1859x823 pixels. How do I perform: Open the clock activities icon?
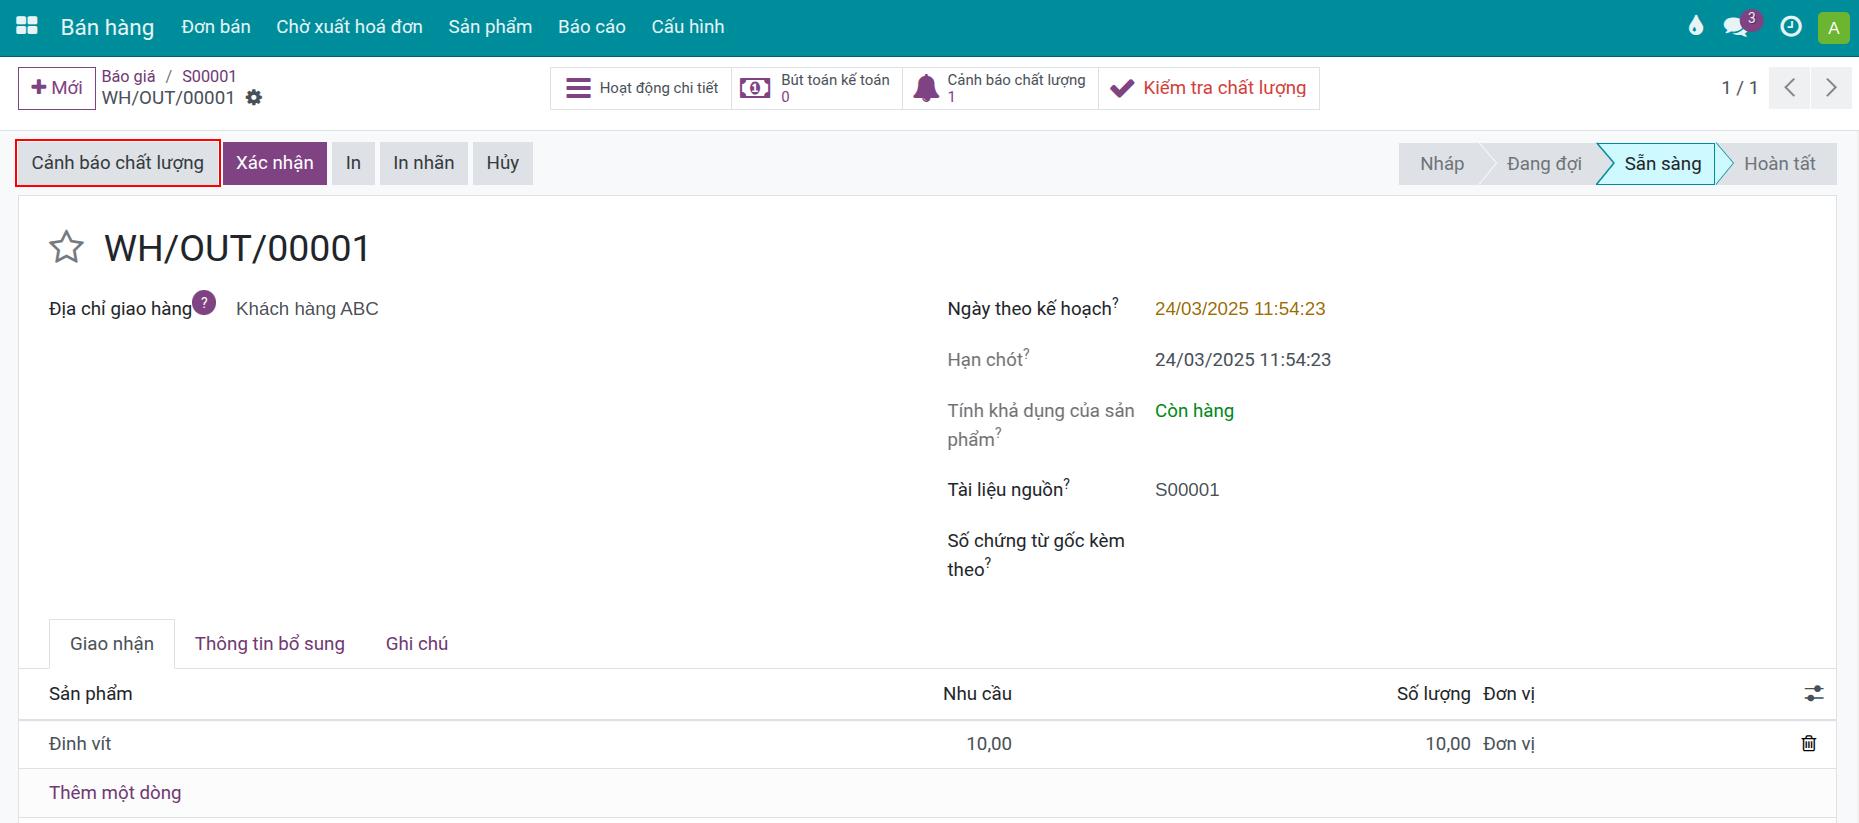(1791, 27)
